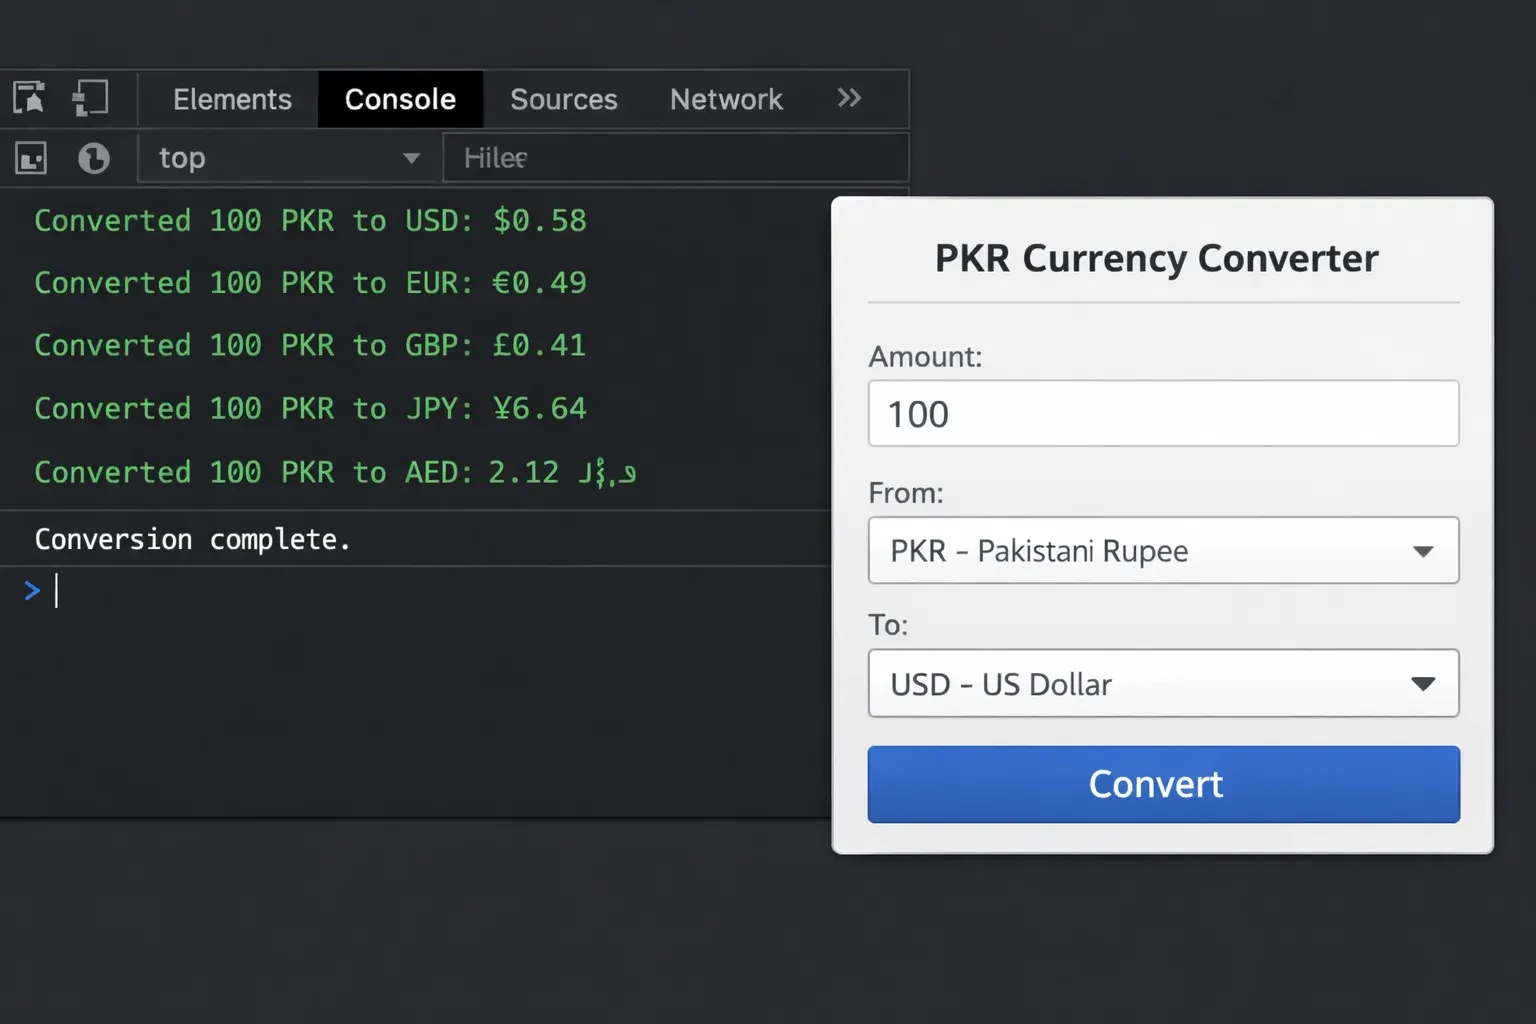Open the Sources tab
The height and width of the screenshot is (1024, 1536).
tap(563, 99)
